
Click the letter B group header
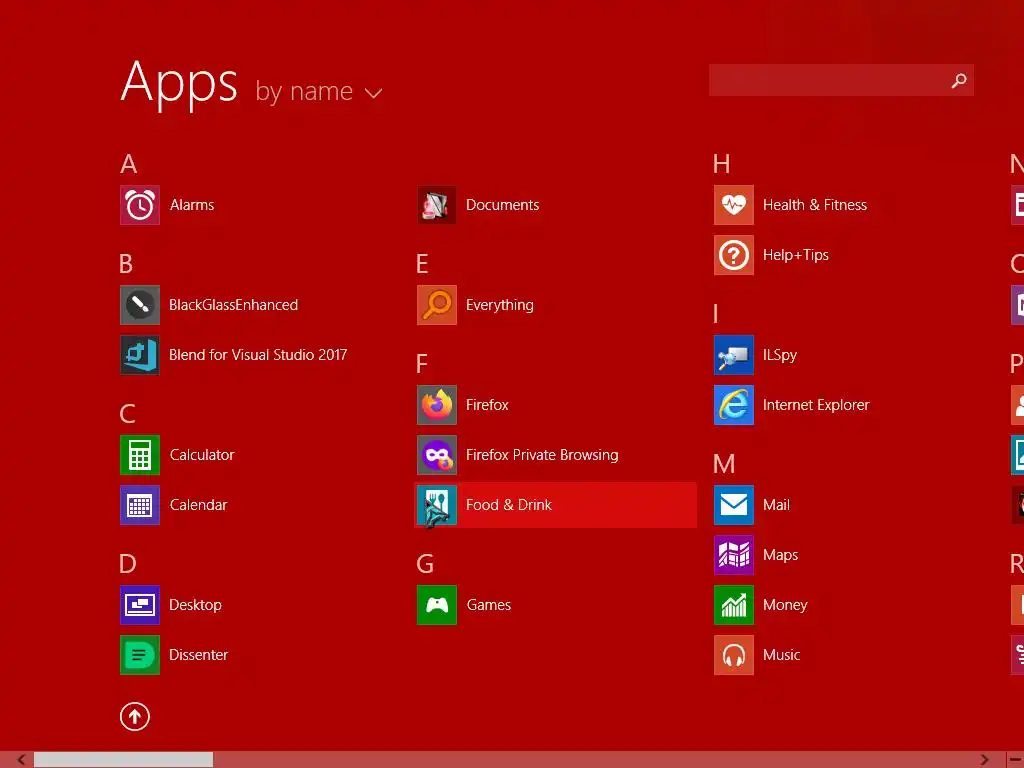tap(127, 264)
